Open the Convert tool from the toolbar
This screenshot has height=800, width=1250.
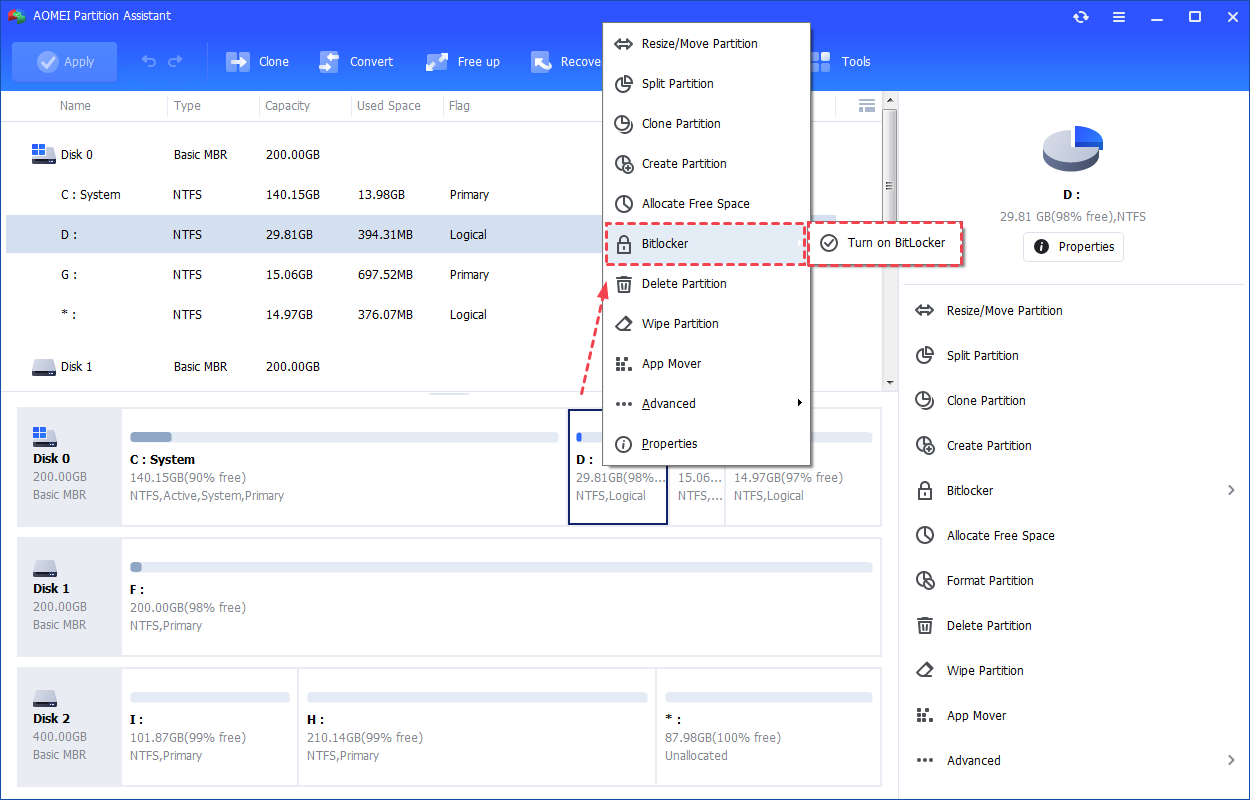[356, 61]
